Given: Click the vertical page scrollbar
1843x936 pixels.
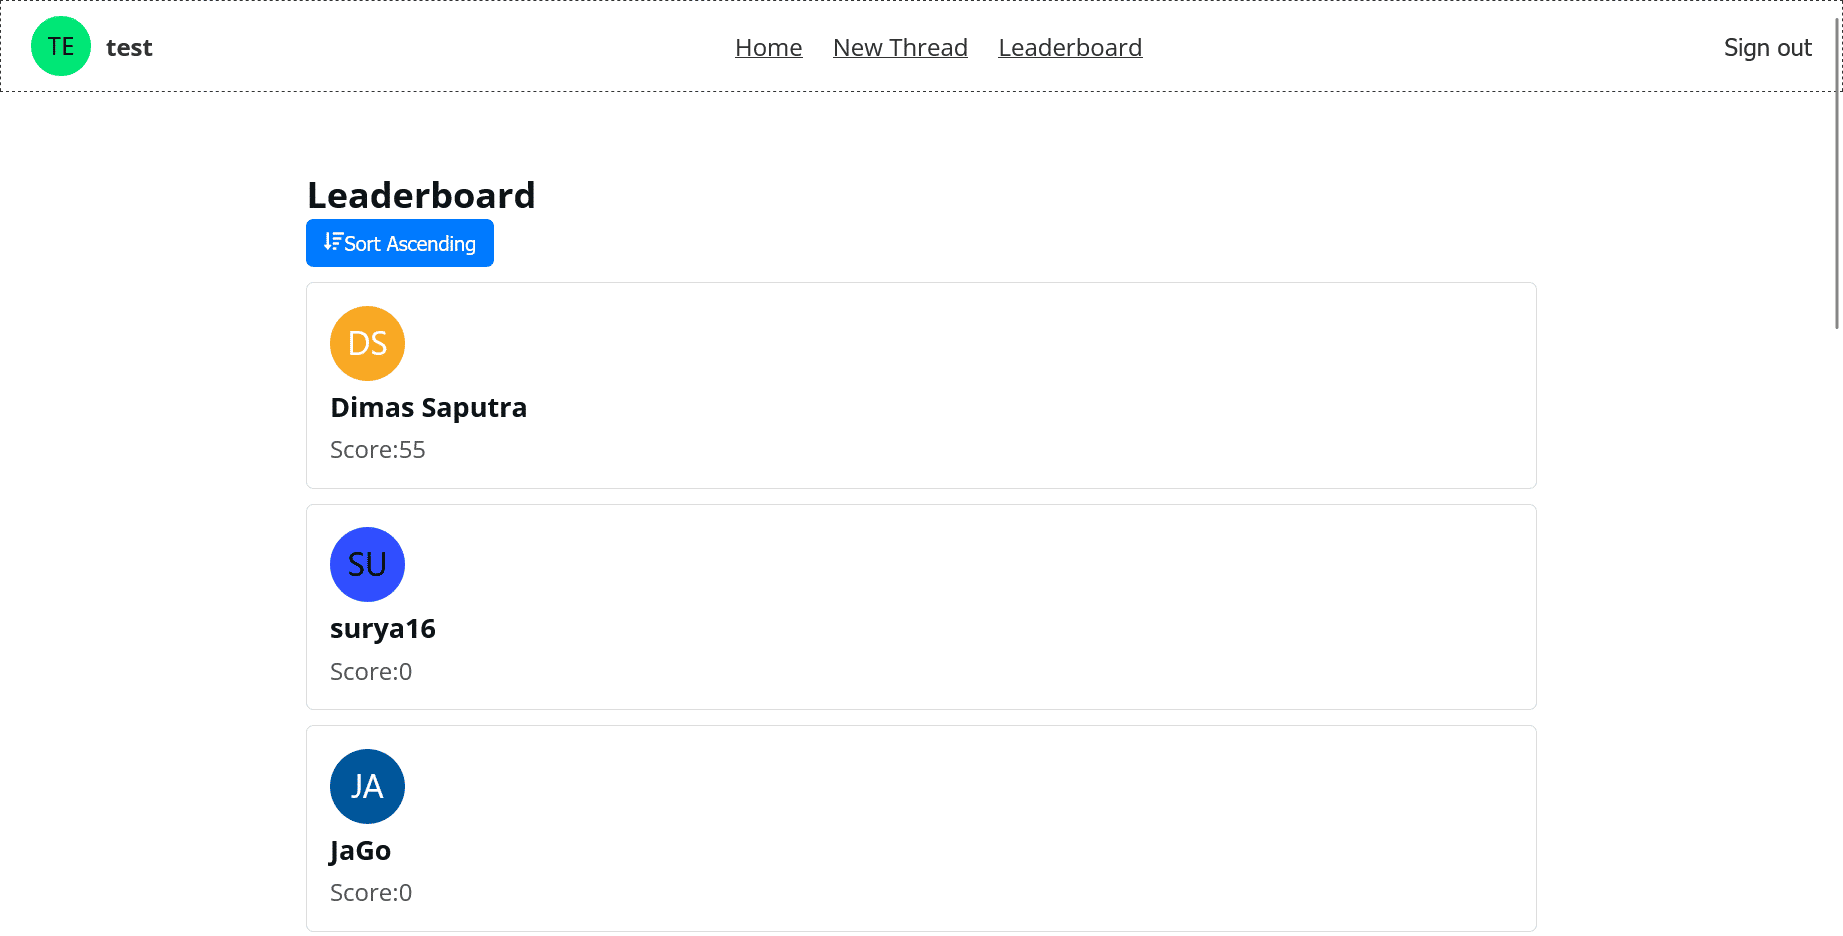Looking at the screenshot, I should (x=1837, y=200).
